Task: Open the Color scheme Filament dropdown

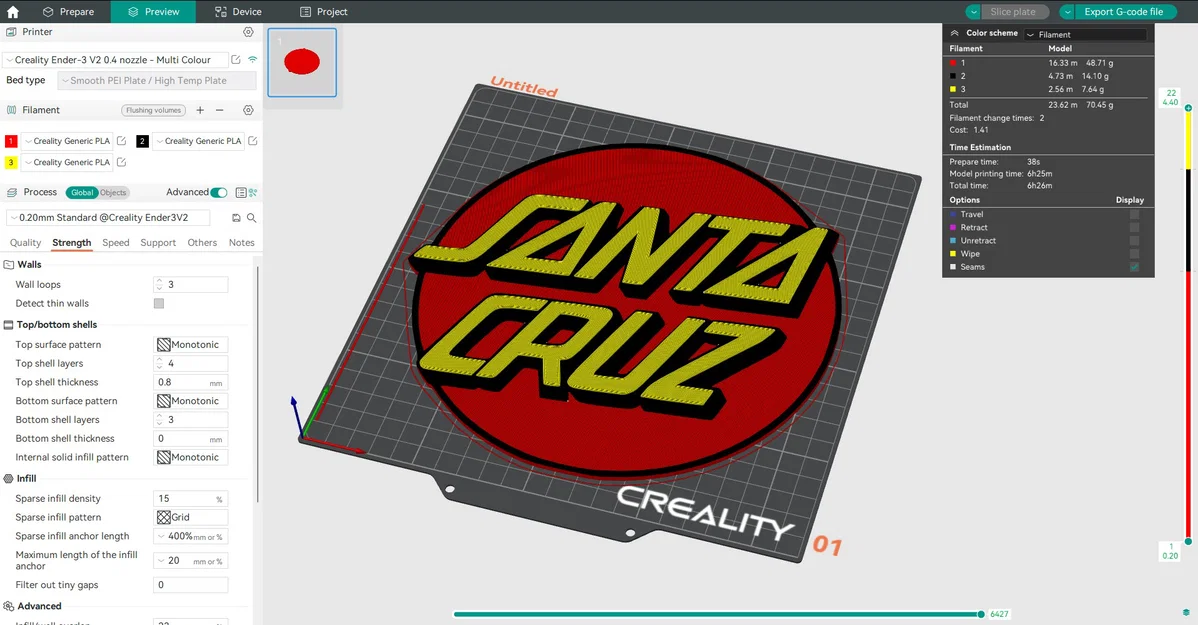Action: [x=1086, y=34]
